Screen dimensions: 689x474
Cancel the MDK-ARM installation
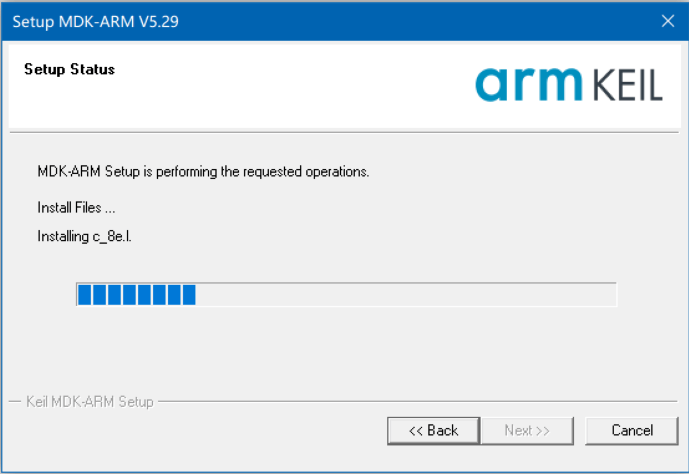632,430
